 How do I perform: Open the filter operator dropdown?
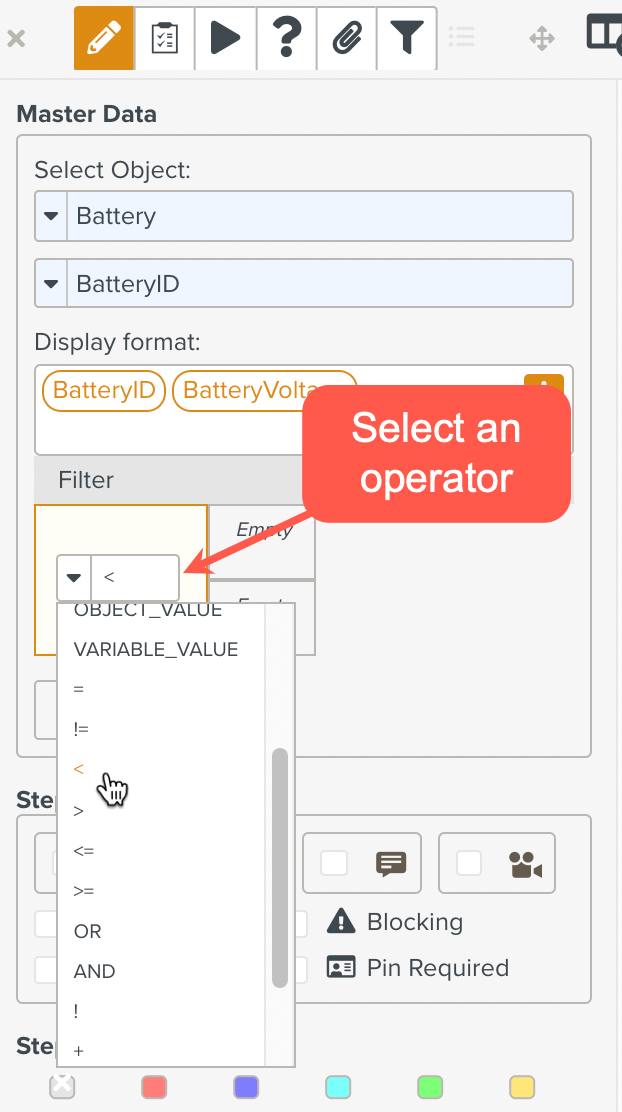[73, 577]
